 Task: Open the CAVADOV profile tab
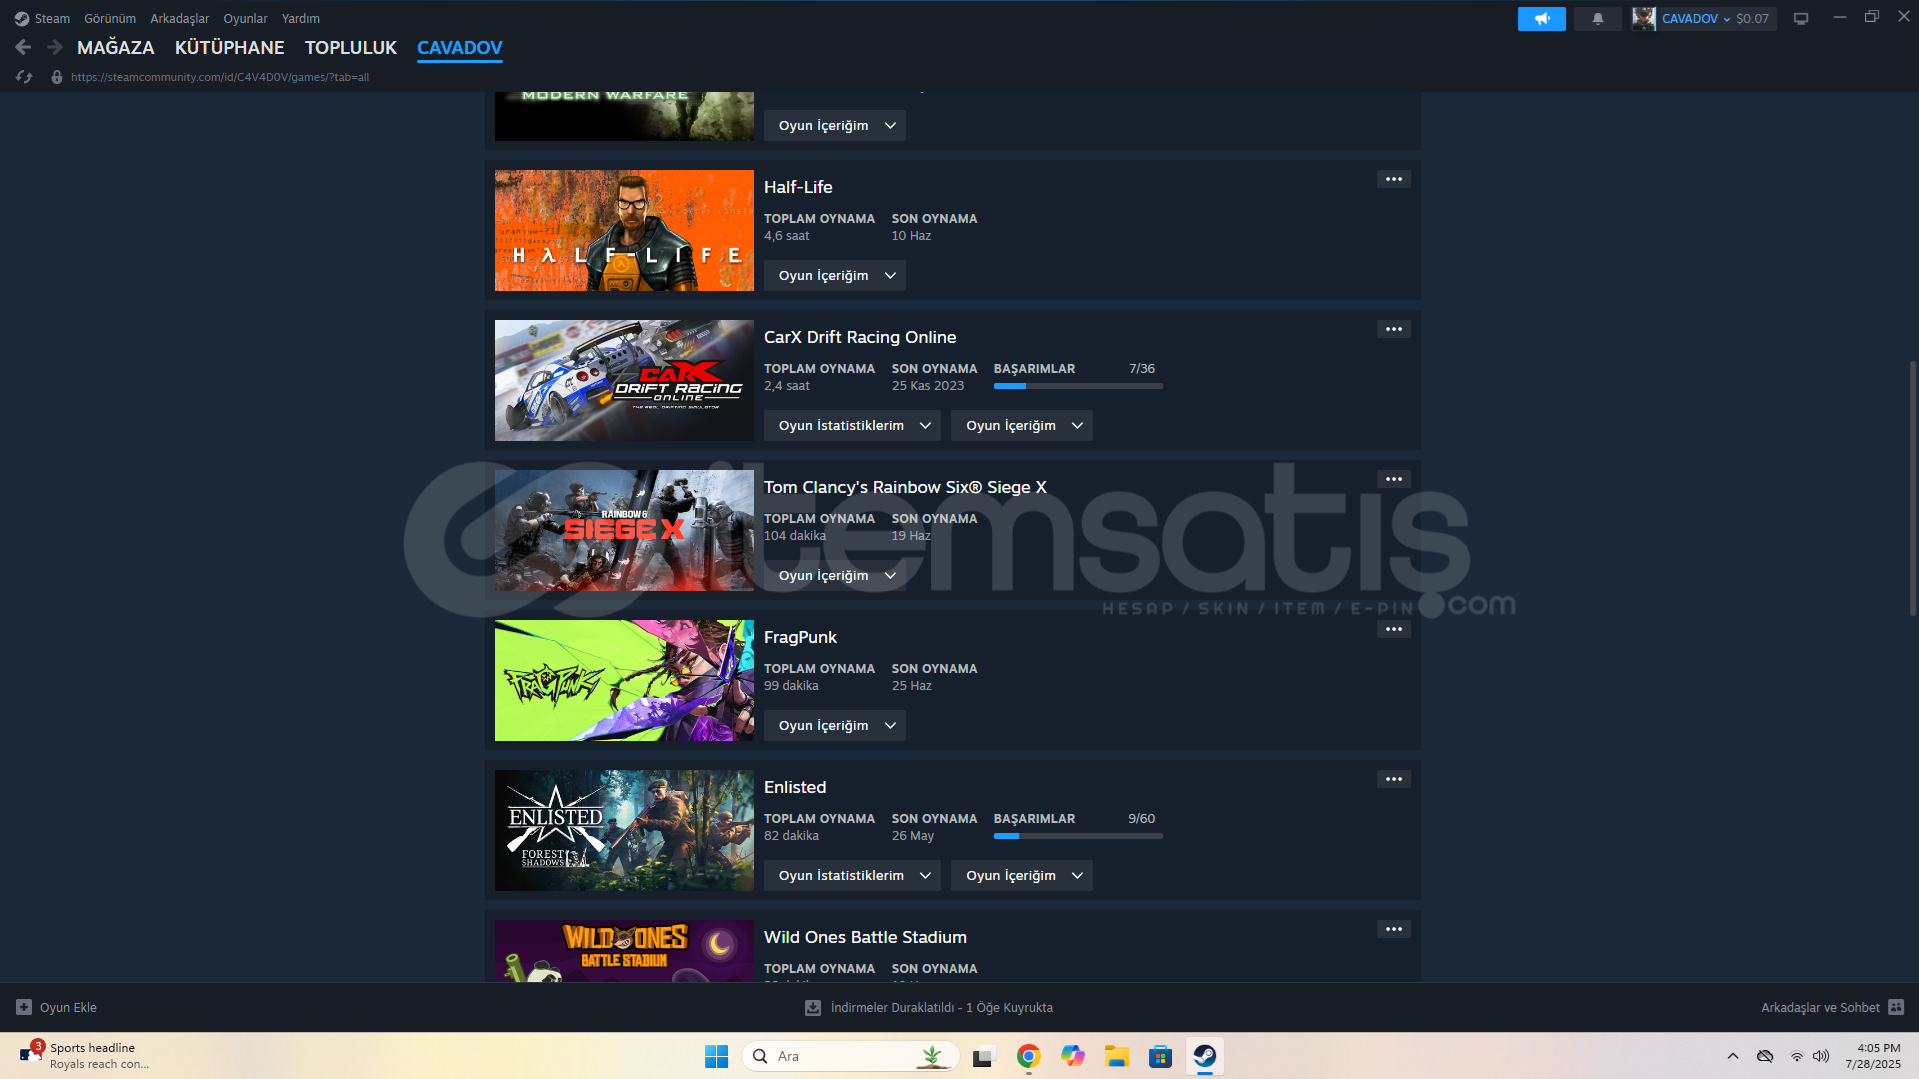coord(460,47)
